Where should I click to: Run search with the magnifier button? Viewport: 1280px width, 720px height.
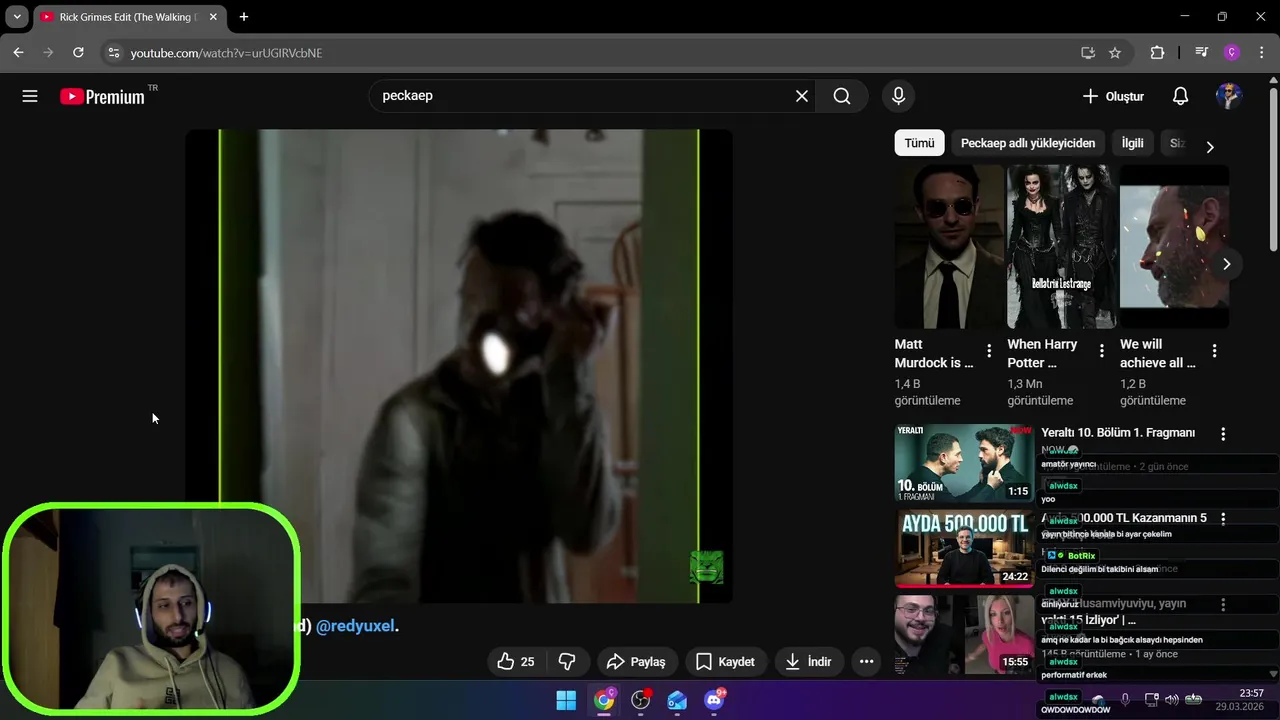click(842, 96)
